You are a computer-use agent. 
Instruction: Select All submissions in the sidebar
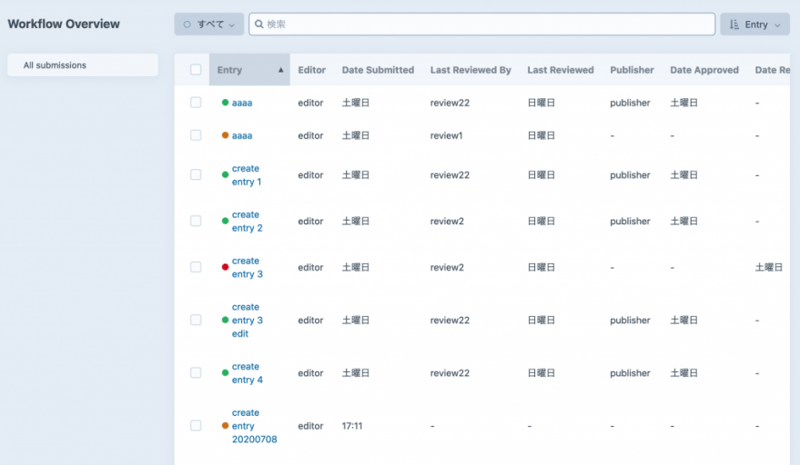pyautogui.click(x=82, y=65)
